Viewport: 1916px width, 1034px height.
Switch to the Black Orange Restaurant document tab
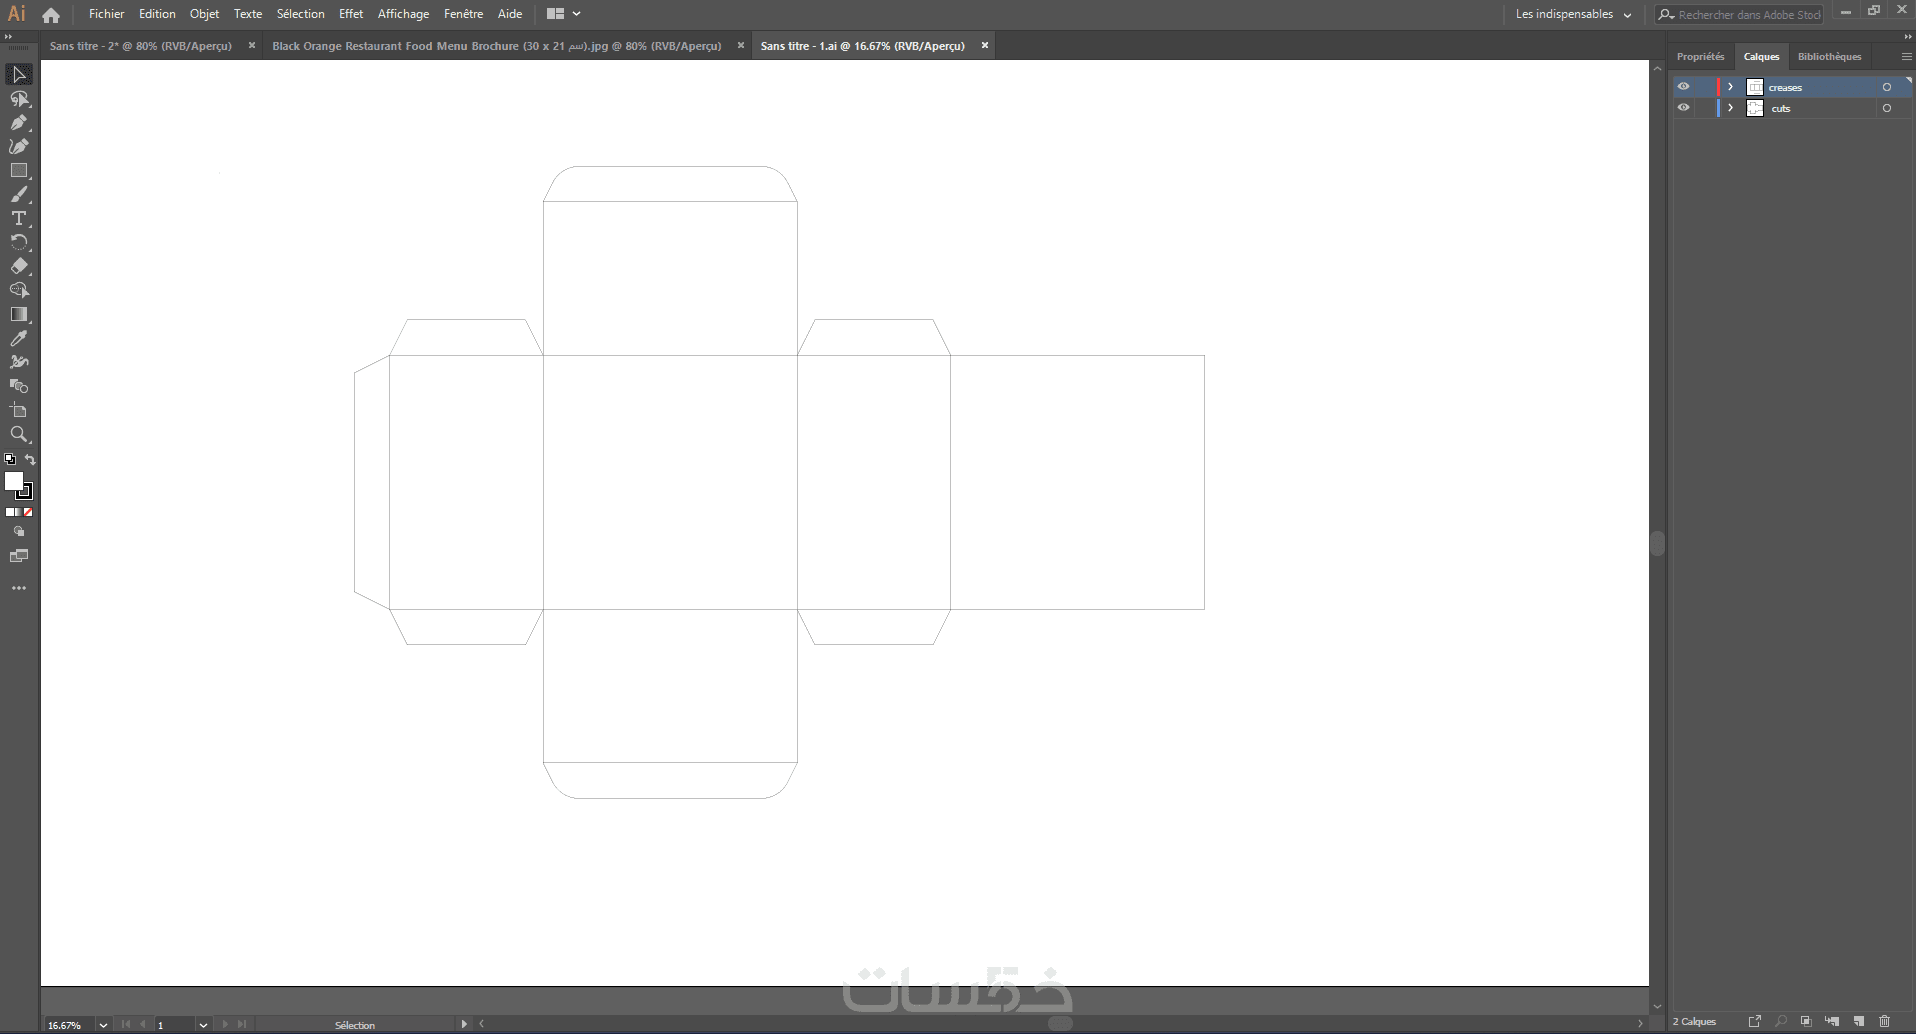(497, 46)
